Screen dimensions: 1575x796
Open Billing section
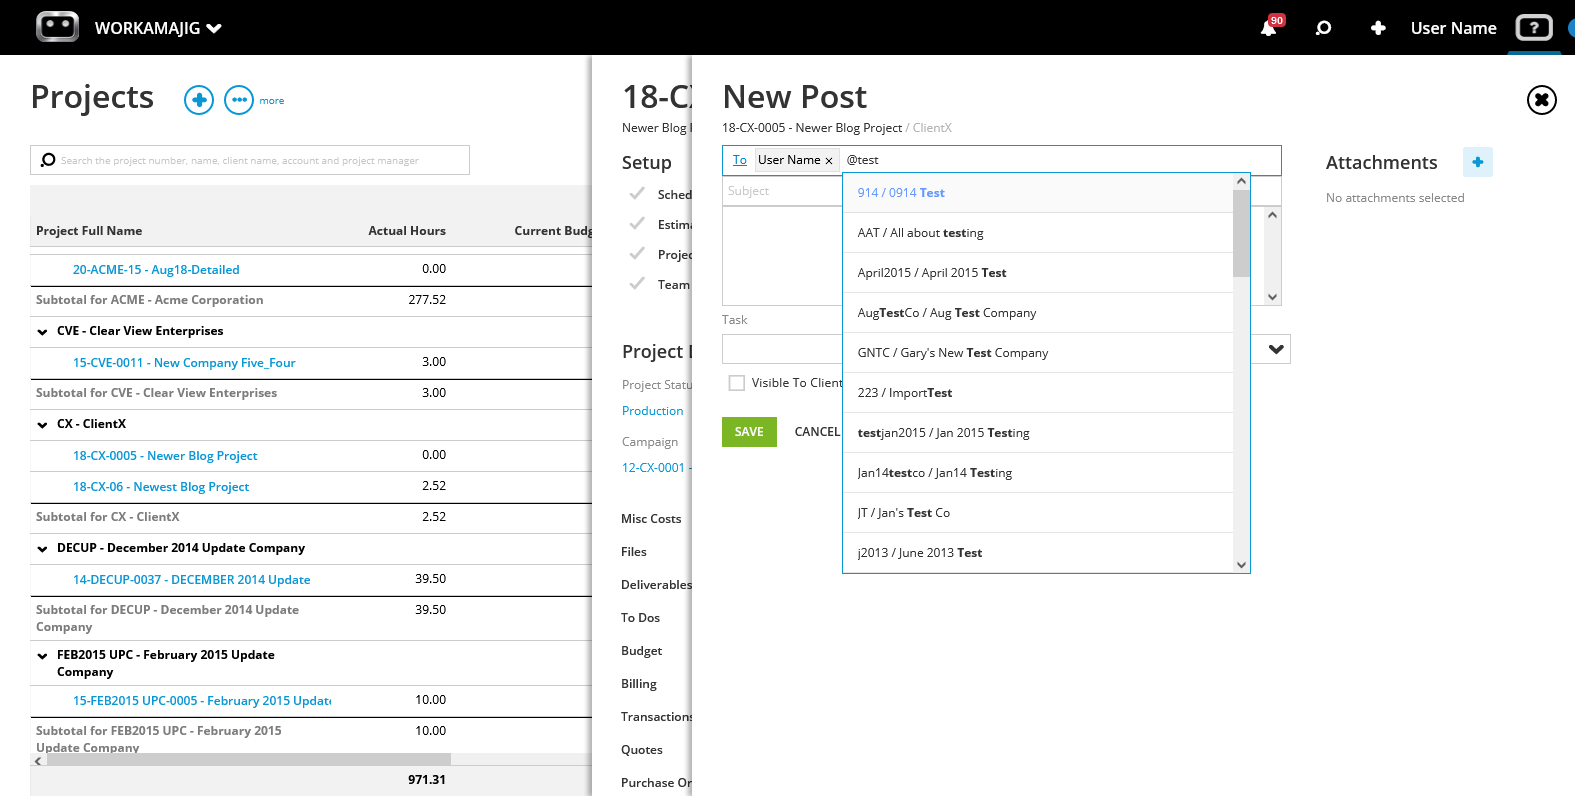(639, 684)
